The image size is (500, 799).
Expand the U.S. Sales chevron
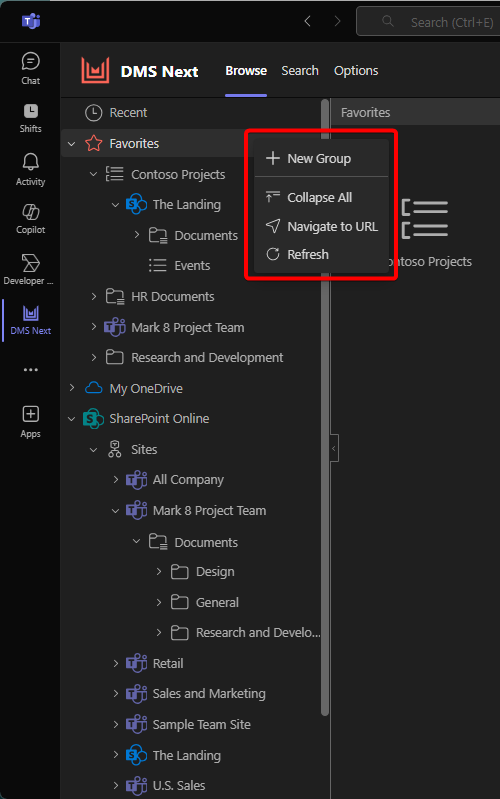tap(115, 785)
